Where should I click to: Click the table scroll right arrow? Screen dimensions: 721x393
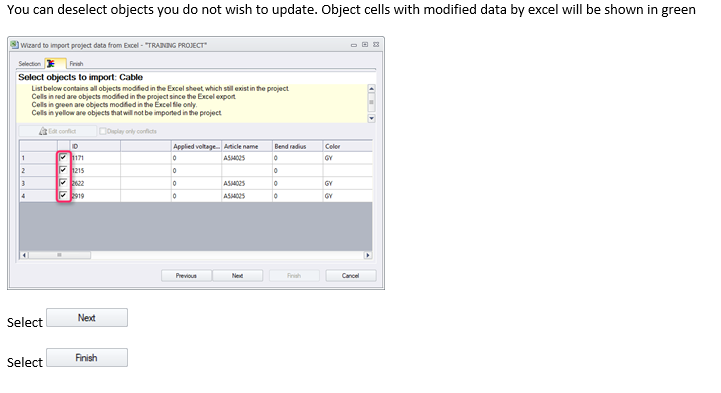tap(367, 255)
